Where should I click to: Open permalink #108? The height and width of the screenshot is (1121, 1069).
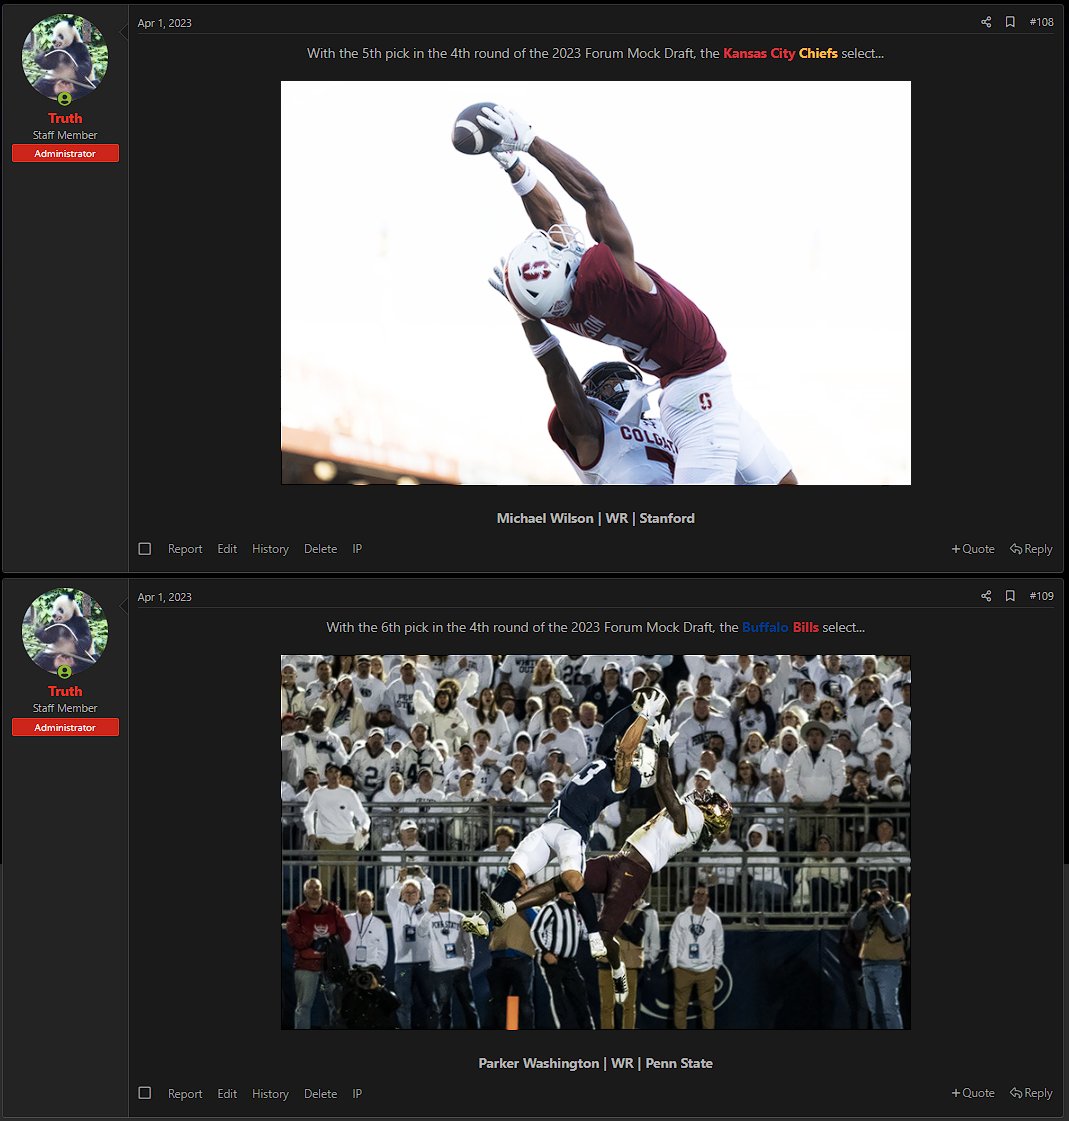click(1041, 22)
